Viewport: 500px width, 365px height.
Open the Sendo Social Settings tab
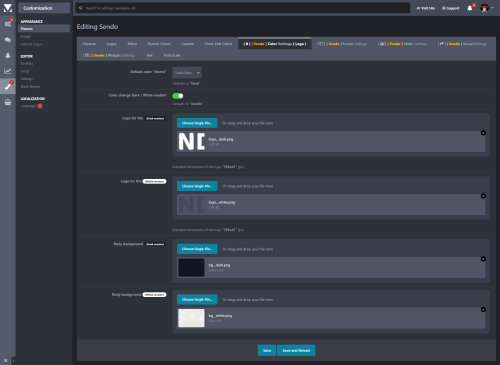point(462,44)
